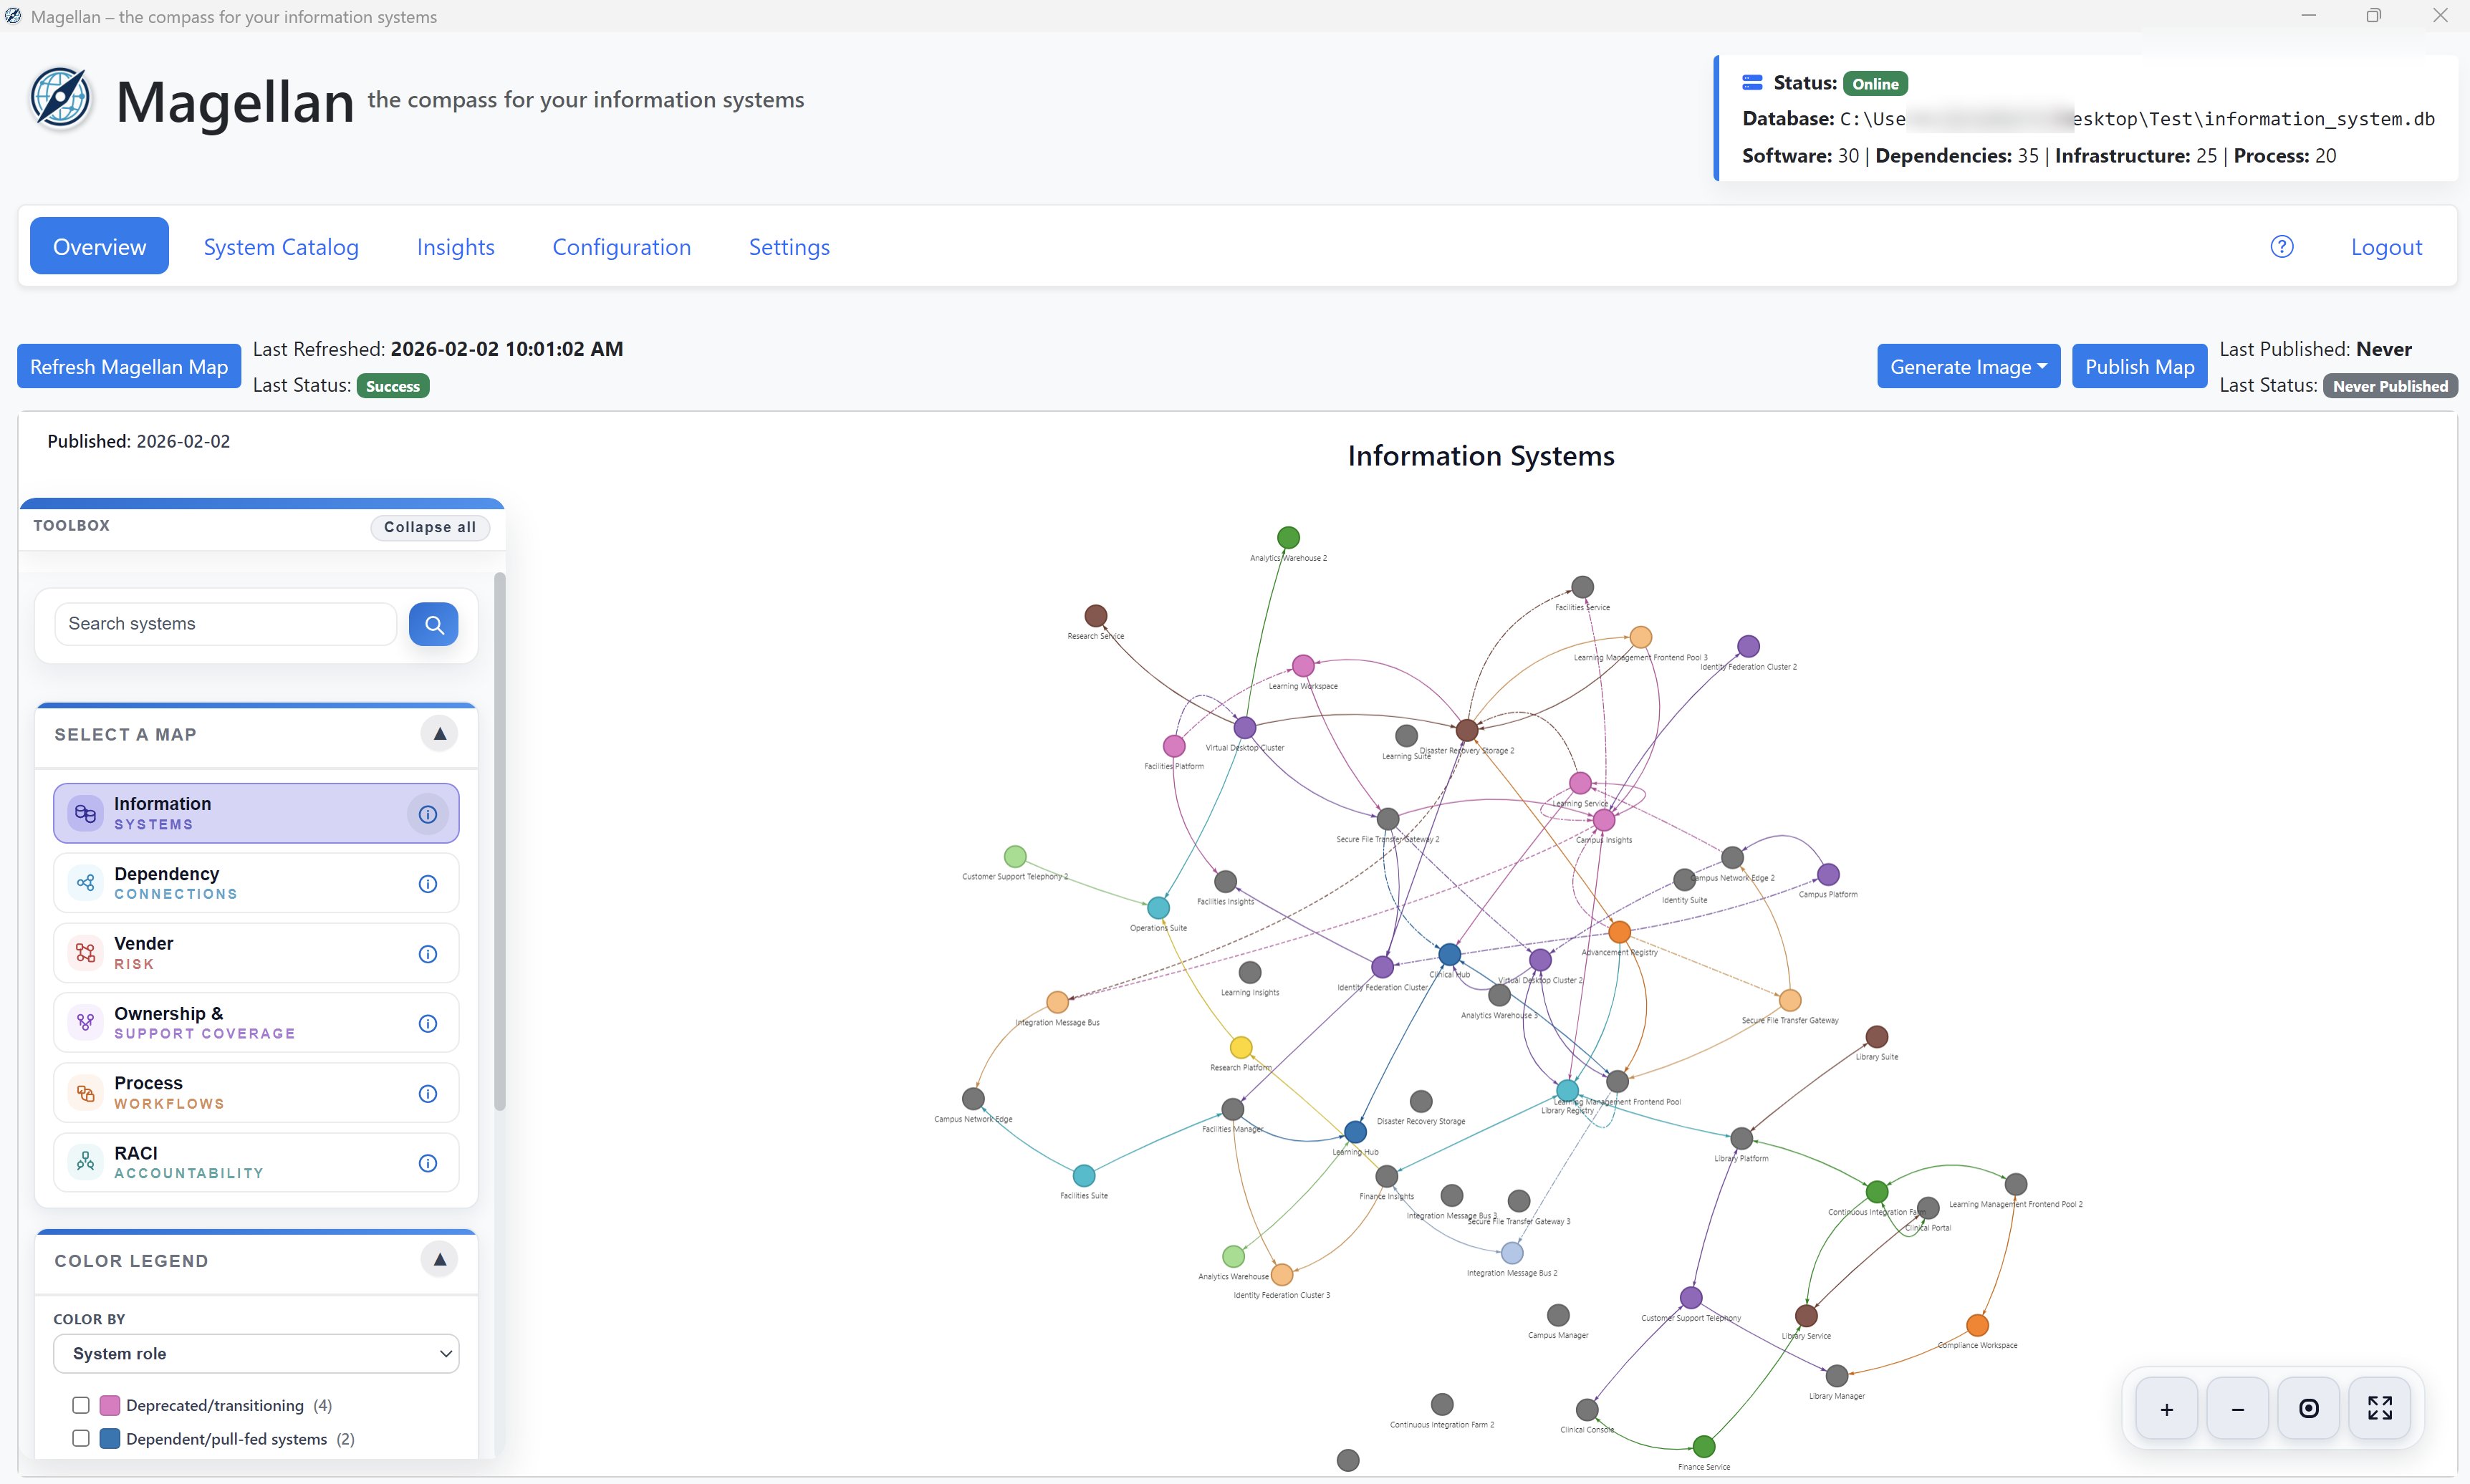Open info icon for Dependency Connections map
The image size is (2470, 1484).
click(427, 884)
